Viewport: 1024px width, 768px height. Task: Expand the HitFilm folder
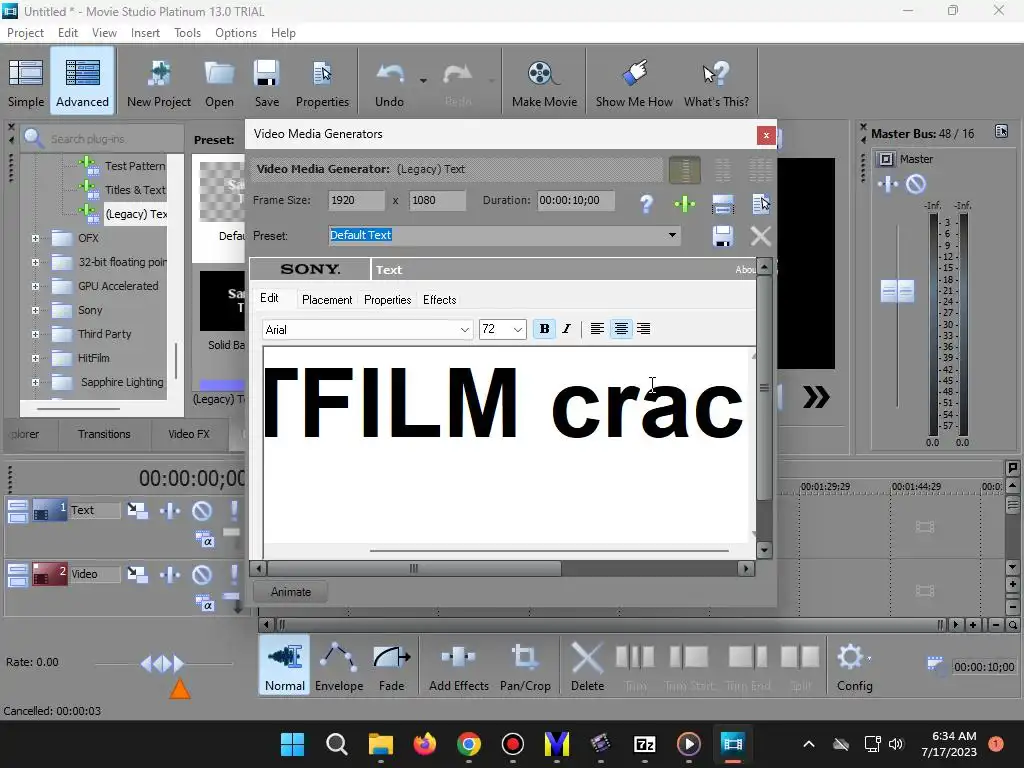pyautogui.click(x=35, y=359)
